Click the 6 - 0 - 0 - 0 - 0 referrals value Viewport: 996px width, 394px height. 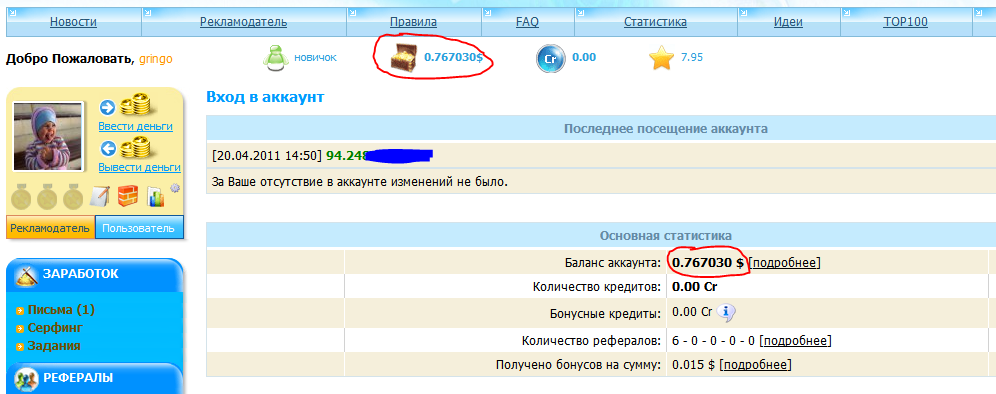[x=713, y=341]
